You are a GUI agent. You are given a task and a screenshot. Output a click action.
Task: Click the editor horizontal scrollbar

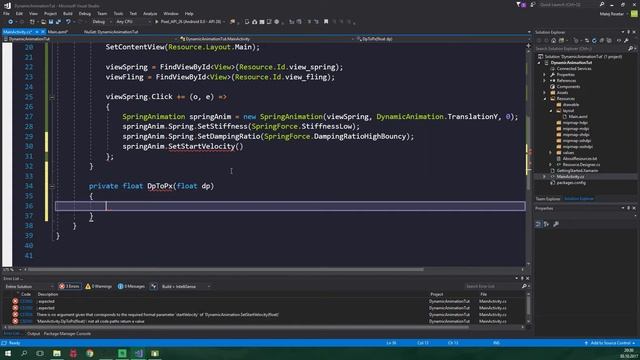tap(226, 269)
